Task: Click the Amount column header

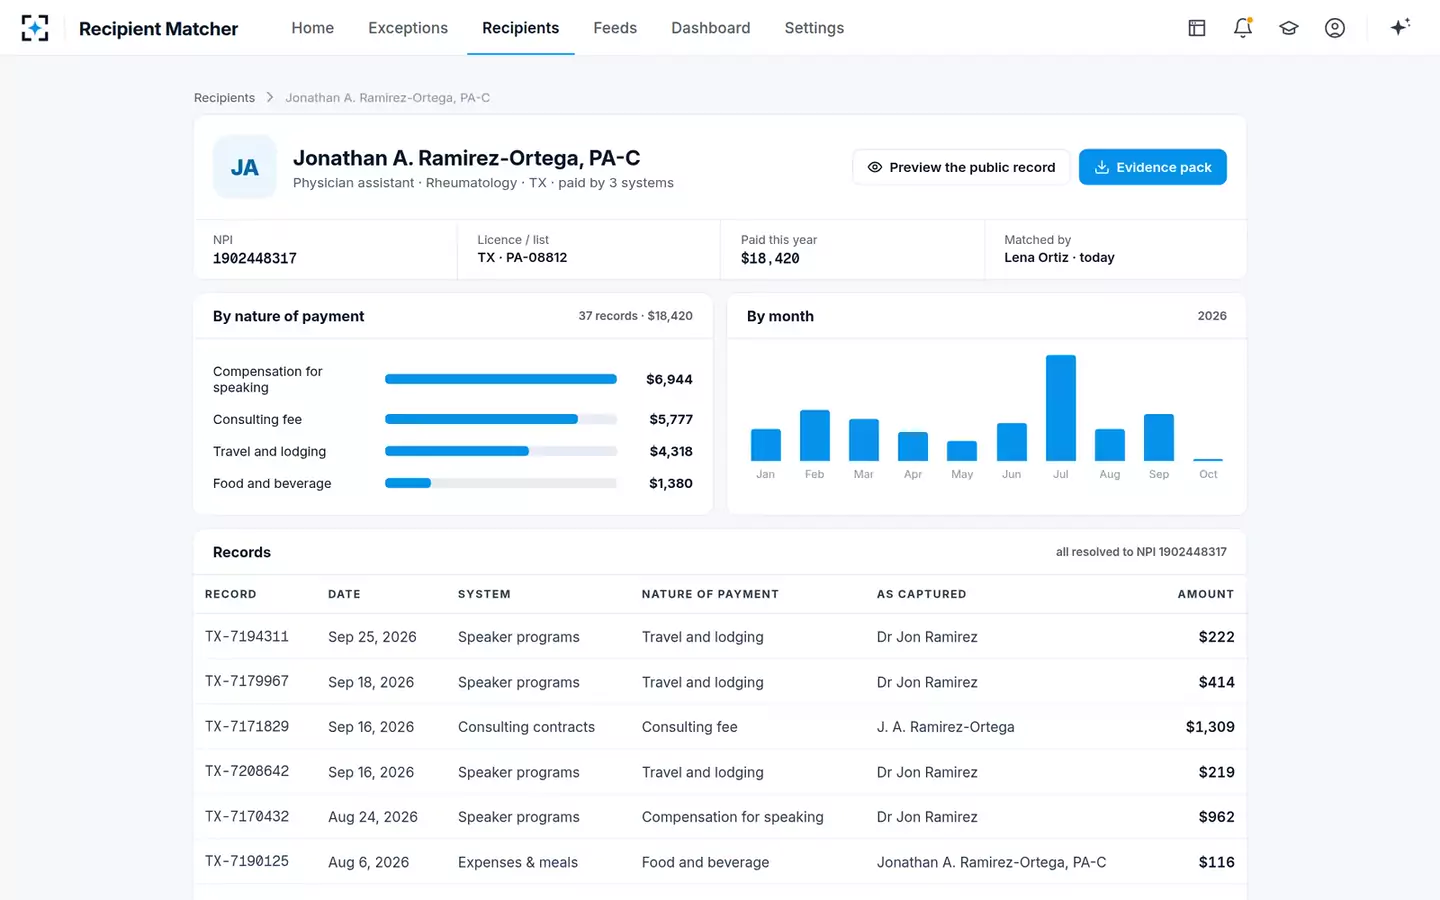Action: tap(1206, 594)
